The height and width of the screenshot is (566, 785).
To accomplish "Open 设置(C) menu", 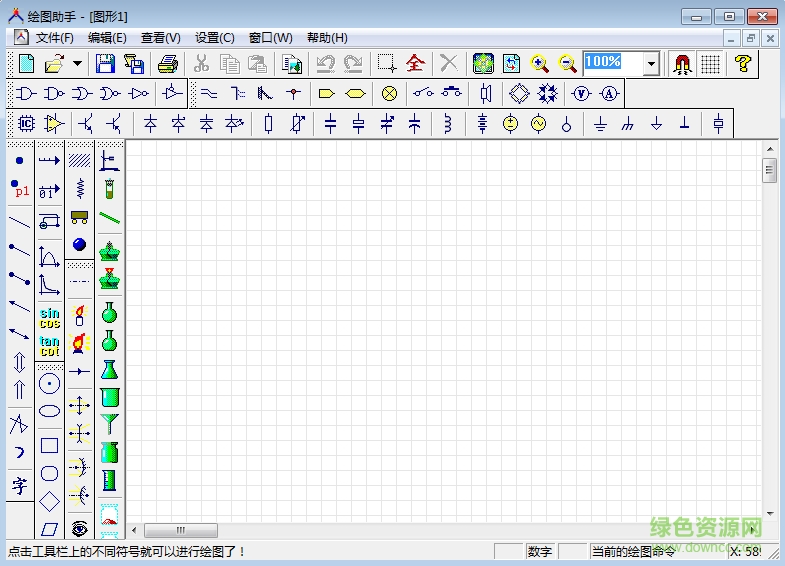I will coord(215,38).
